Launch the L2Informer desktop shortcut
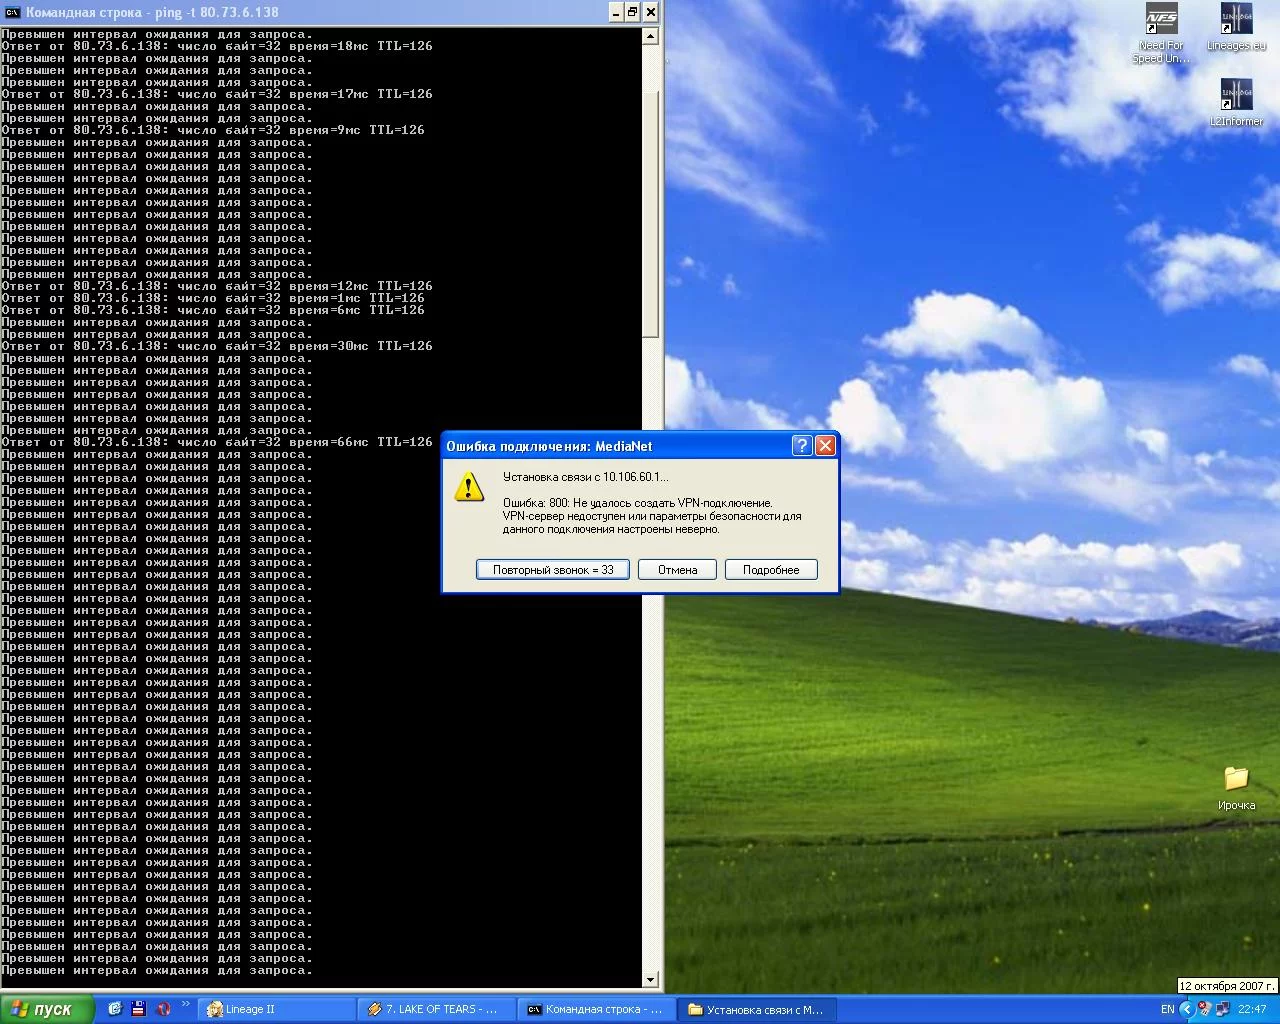Viewport: 1280px width, 1024px height. (x=1236, y=103)
